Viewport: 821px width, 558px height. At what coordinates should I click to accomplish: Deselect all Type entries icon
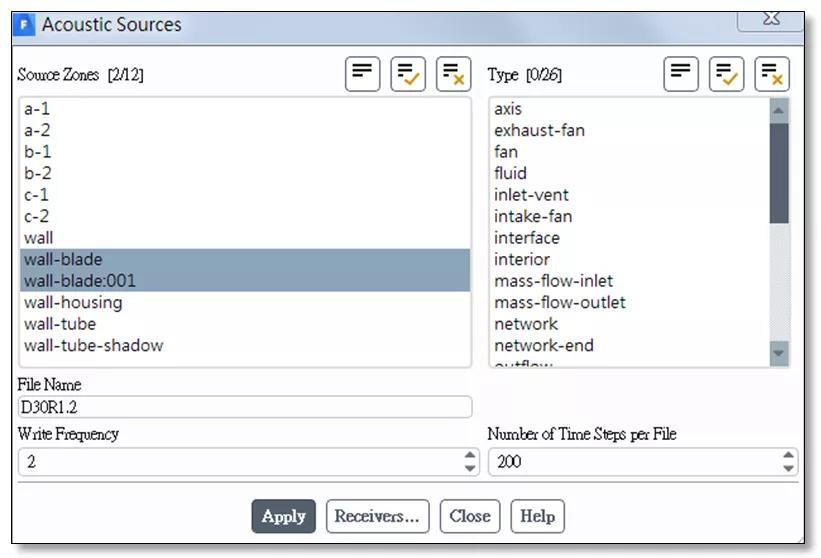[772, 74]
